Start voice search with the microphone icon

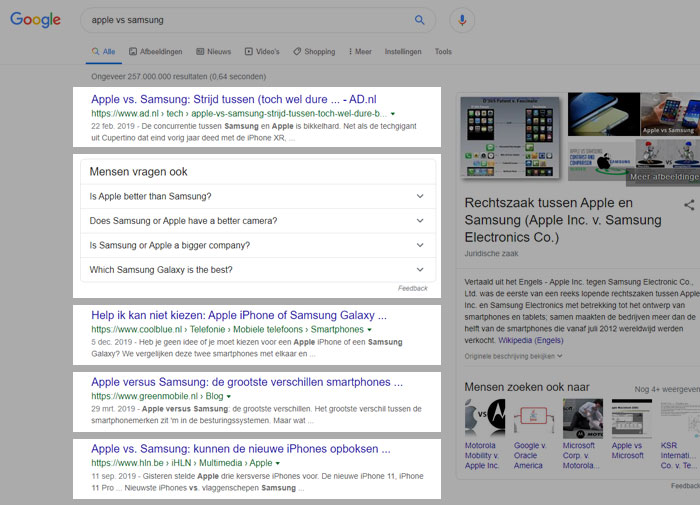pyautogui.click(x=462, y=20)
